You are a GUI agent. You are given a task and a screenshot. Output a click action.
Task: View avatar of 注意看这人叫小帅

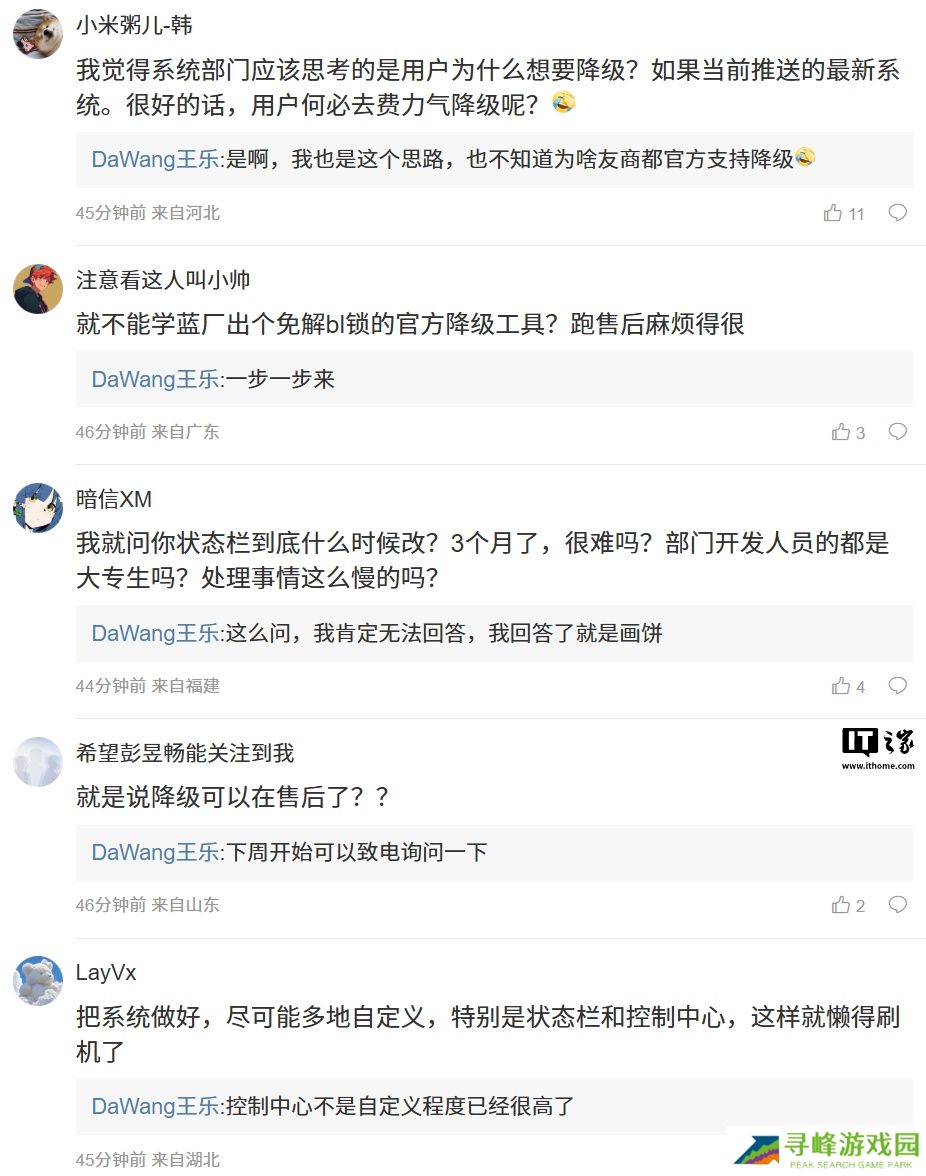point(38,289)
